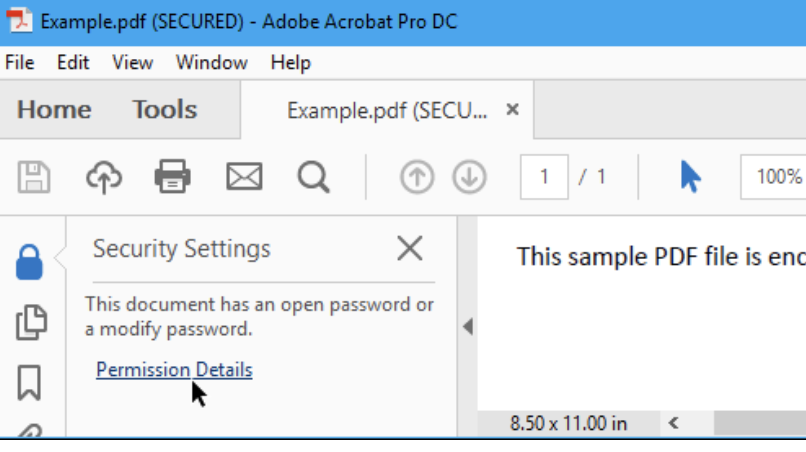Choose the selection arrow tool
The height and width of the screenshot is (452, 806).
(x=690, y=177)
